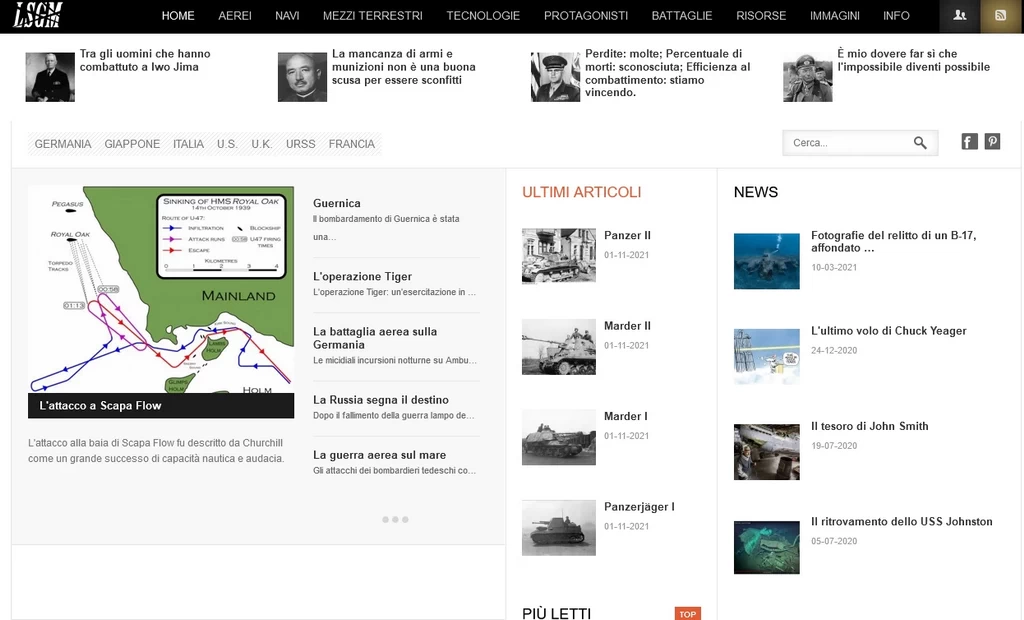Open the Marder II thumbnail

click(x=559, y=346)
